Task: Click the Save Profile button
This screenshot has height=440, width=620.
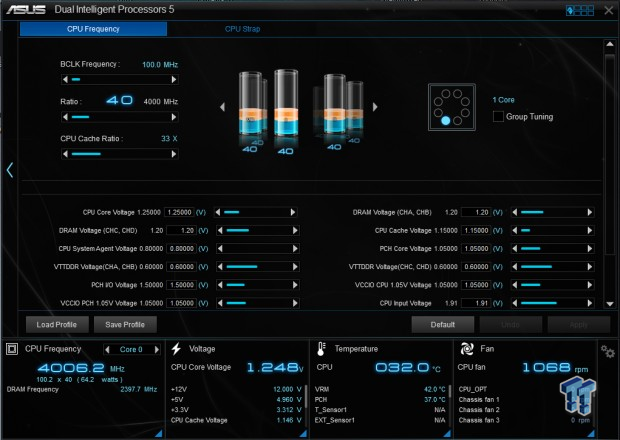Action: (x=125, y=325)
